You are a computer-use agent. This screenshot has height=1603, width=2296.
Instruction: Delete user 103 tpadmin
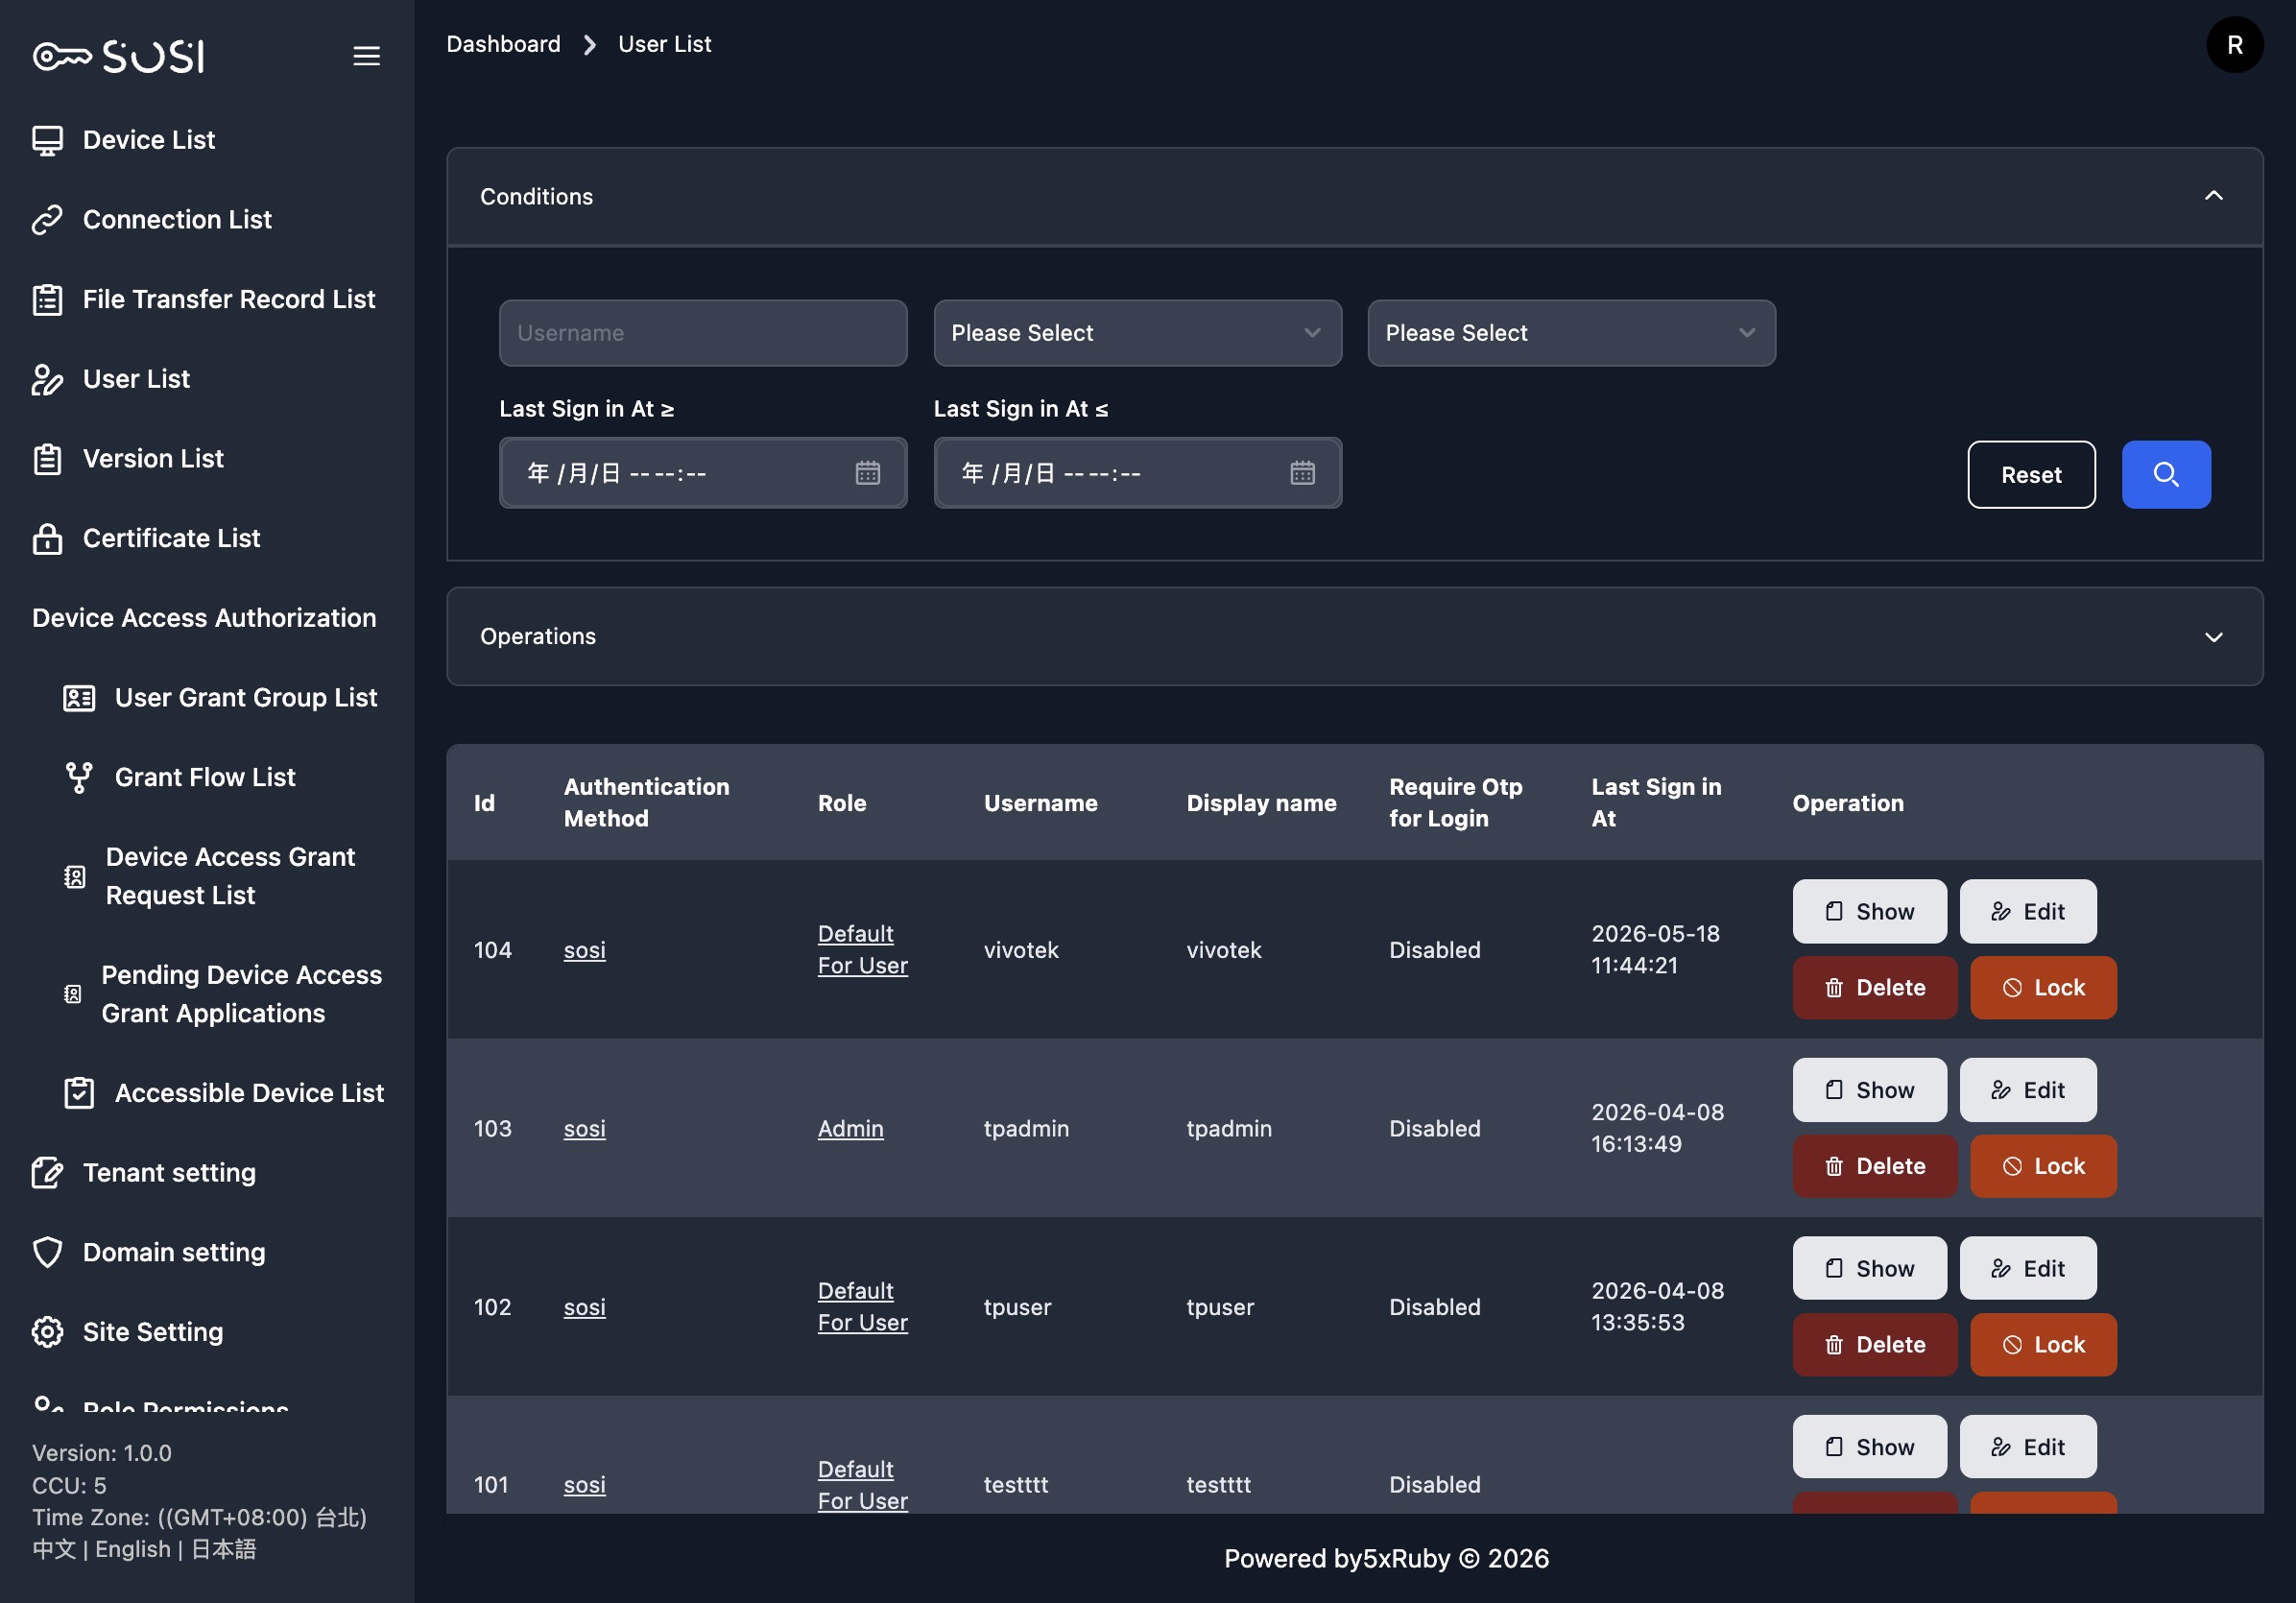(x=1874, y=1166)
